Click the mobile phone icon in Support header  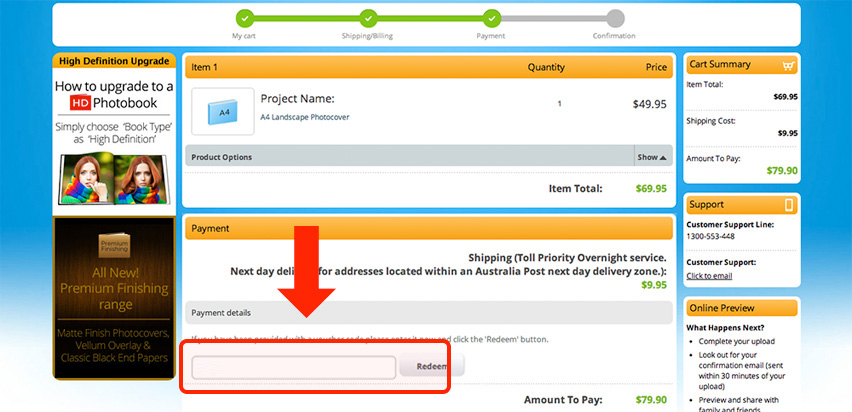789,205
